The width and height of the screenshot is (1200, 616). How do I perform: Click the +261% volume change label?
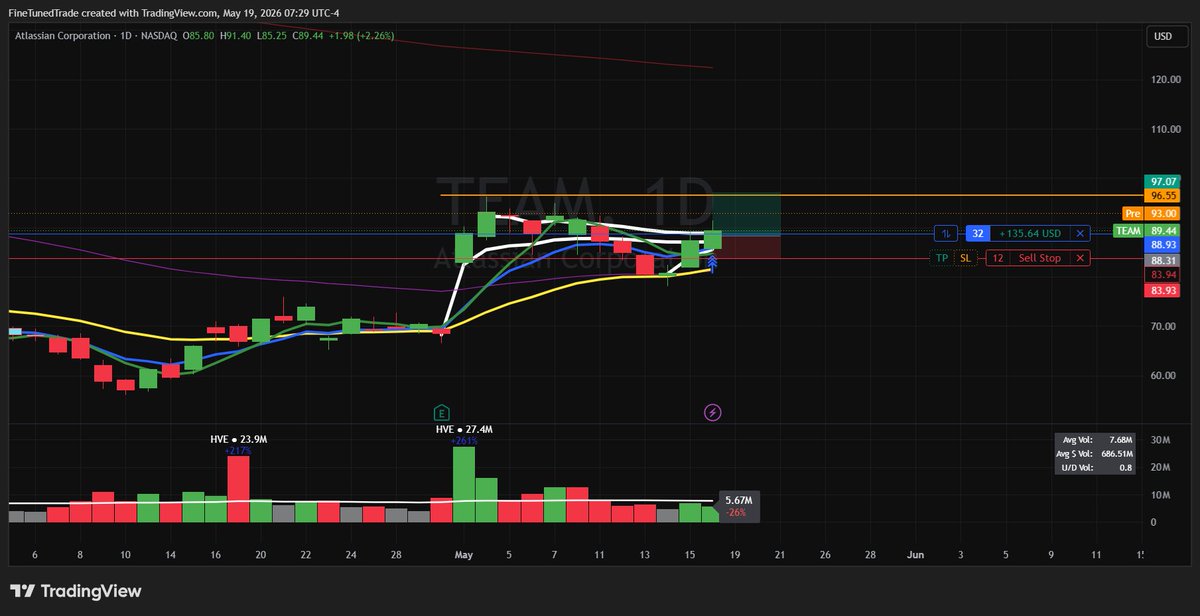464,441
